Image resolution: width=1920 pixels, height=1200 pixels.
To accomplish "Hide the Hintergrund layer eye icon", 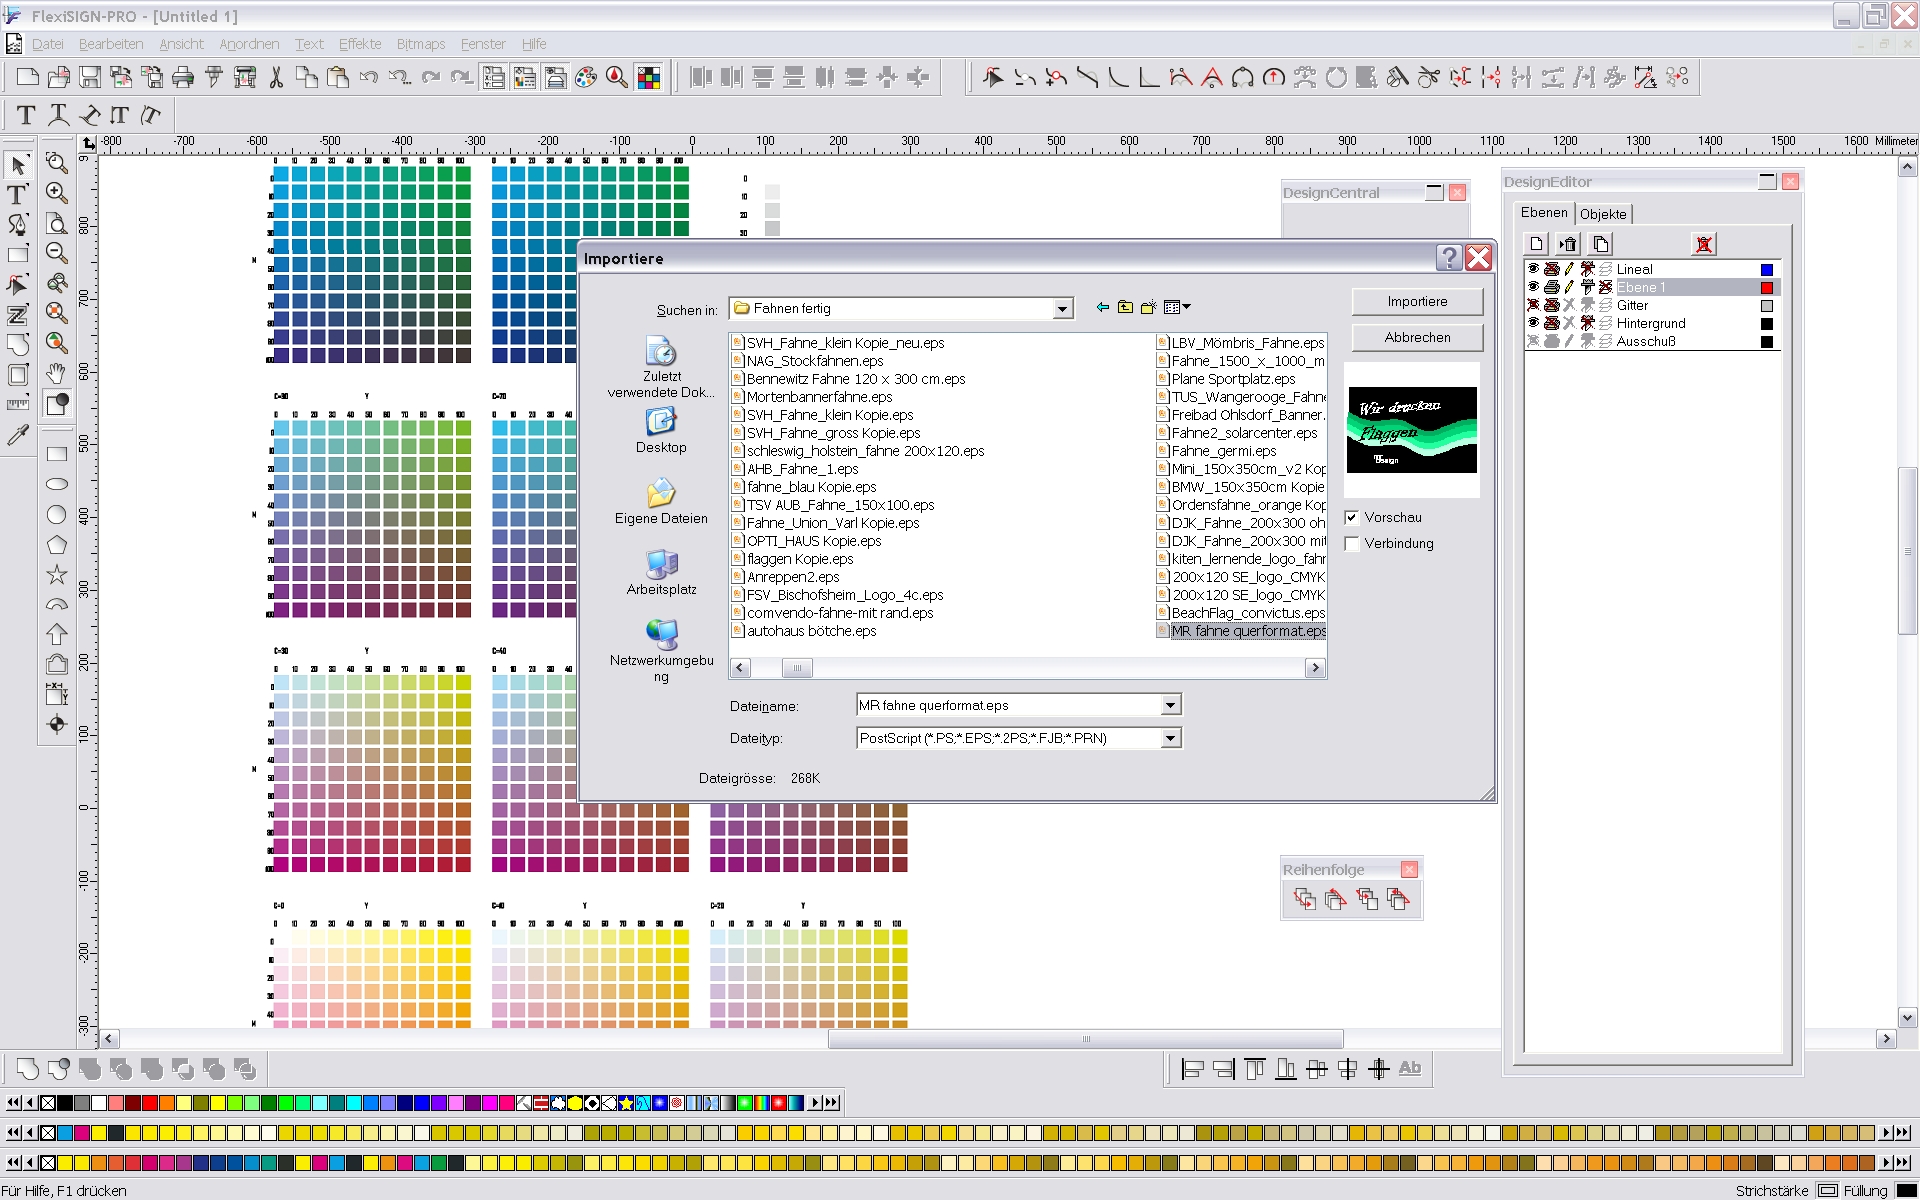I will (1533, 323).
